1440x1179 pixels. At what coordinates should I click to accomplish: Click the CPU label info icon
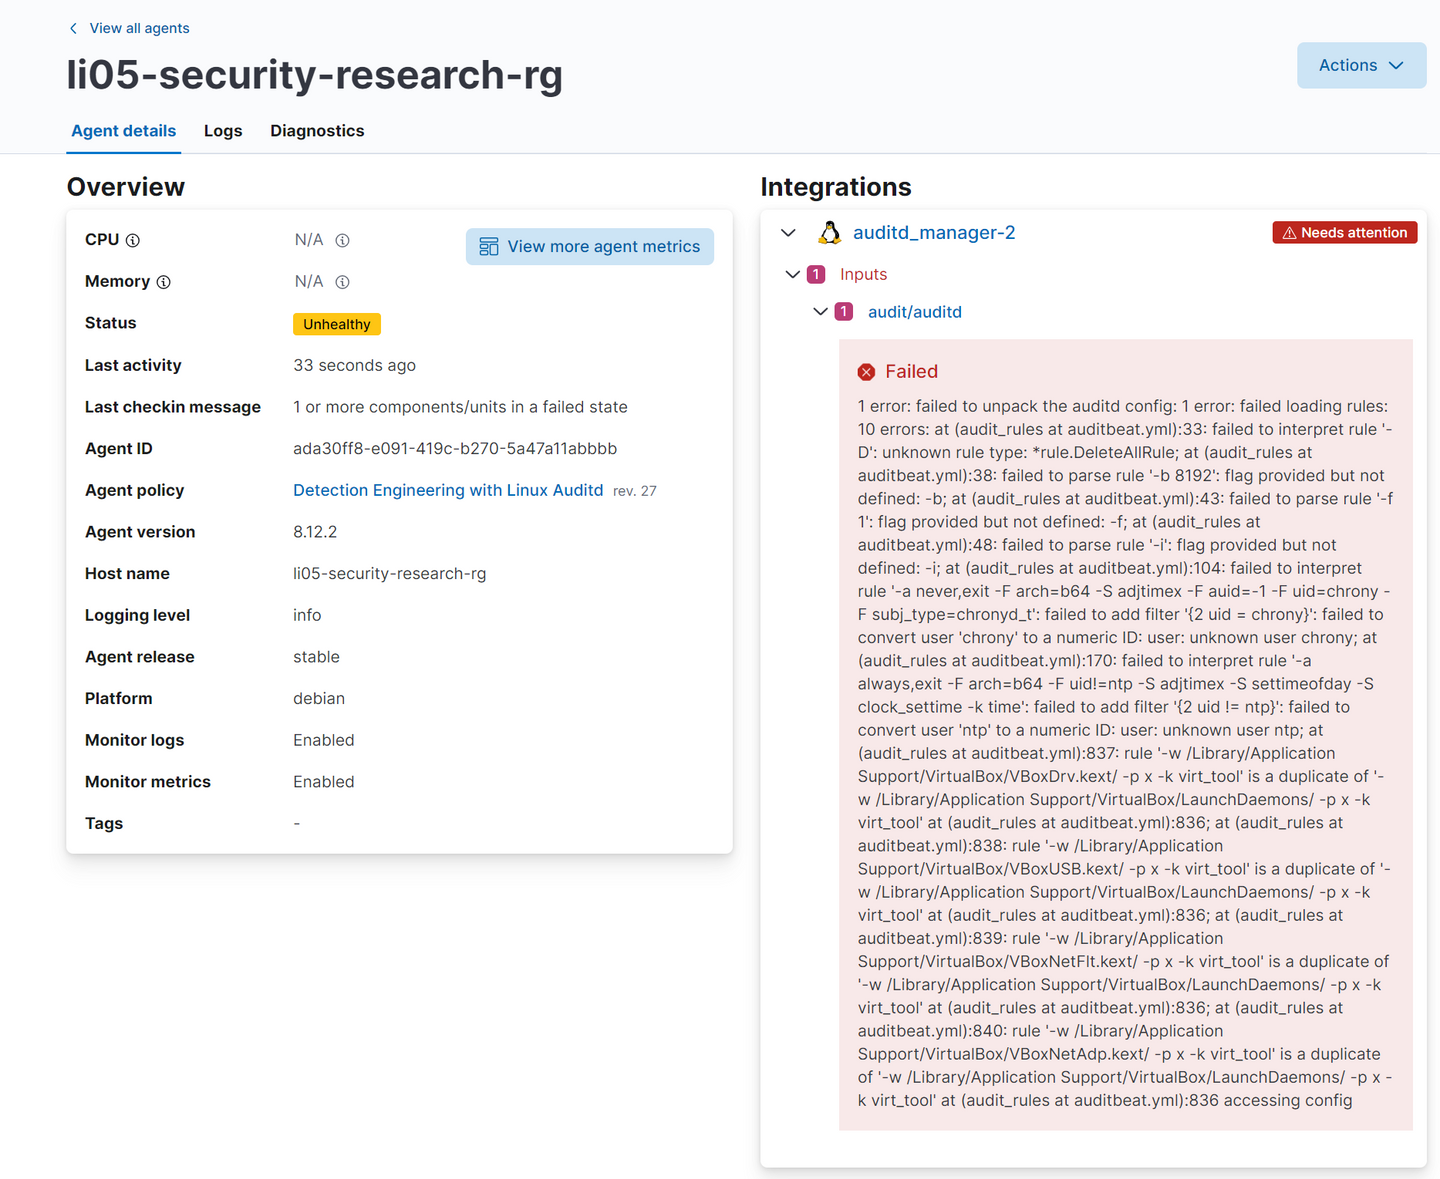point(133,240)
